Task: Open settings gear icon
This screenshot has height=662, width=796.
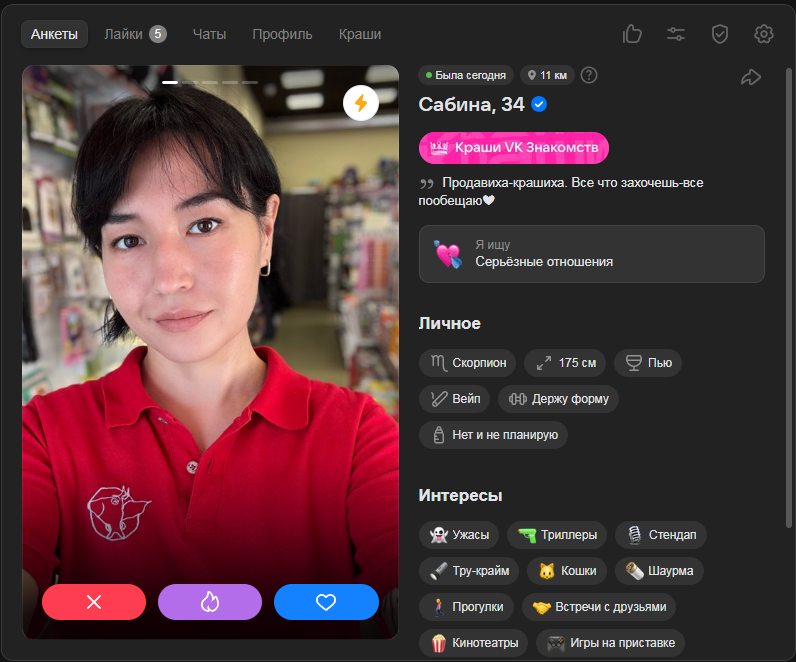Action: pyautogui.click(x=764, y=34)
